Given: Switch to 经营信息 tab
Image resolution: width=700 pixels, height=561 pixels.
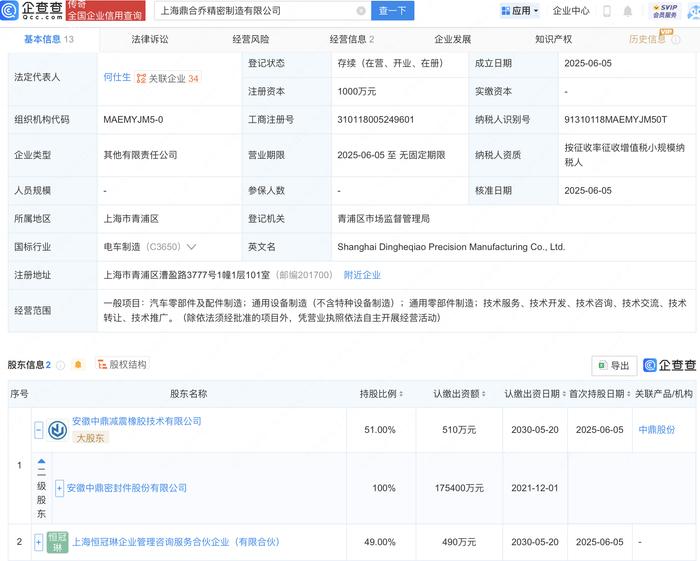Looking at the screenshot, I should 352,39.
